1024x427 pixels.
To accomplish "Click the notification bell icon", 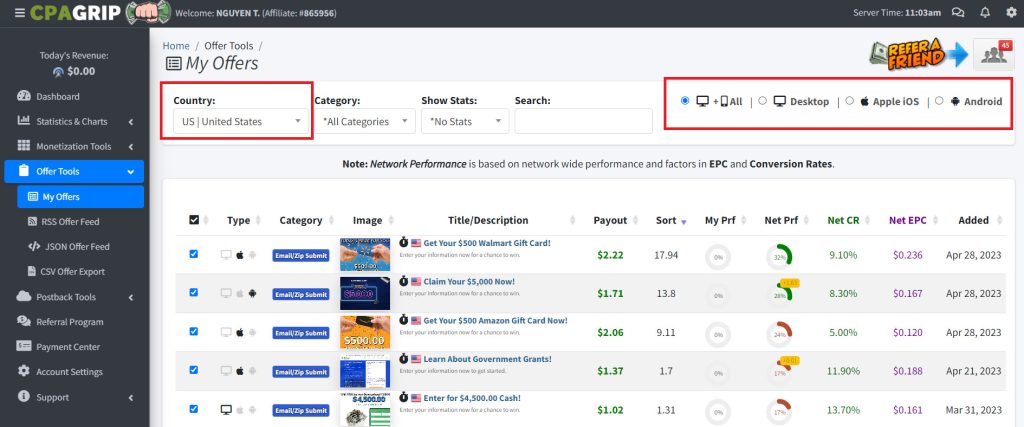I will point(984,13).
